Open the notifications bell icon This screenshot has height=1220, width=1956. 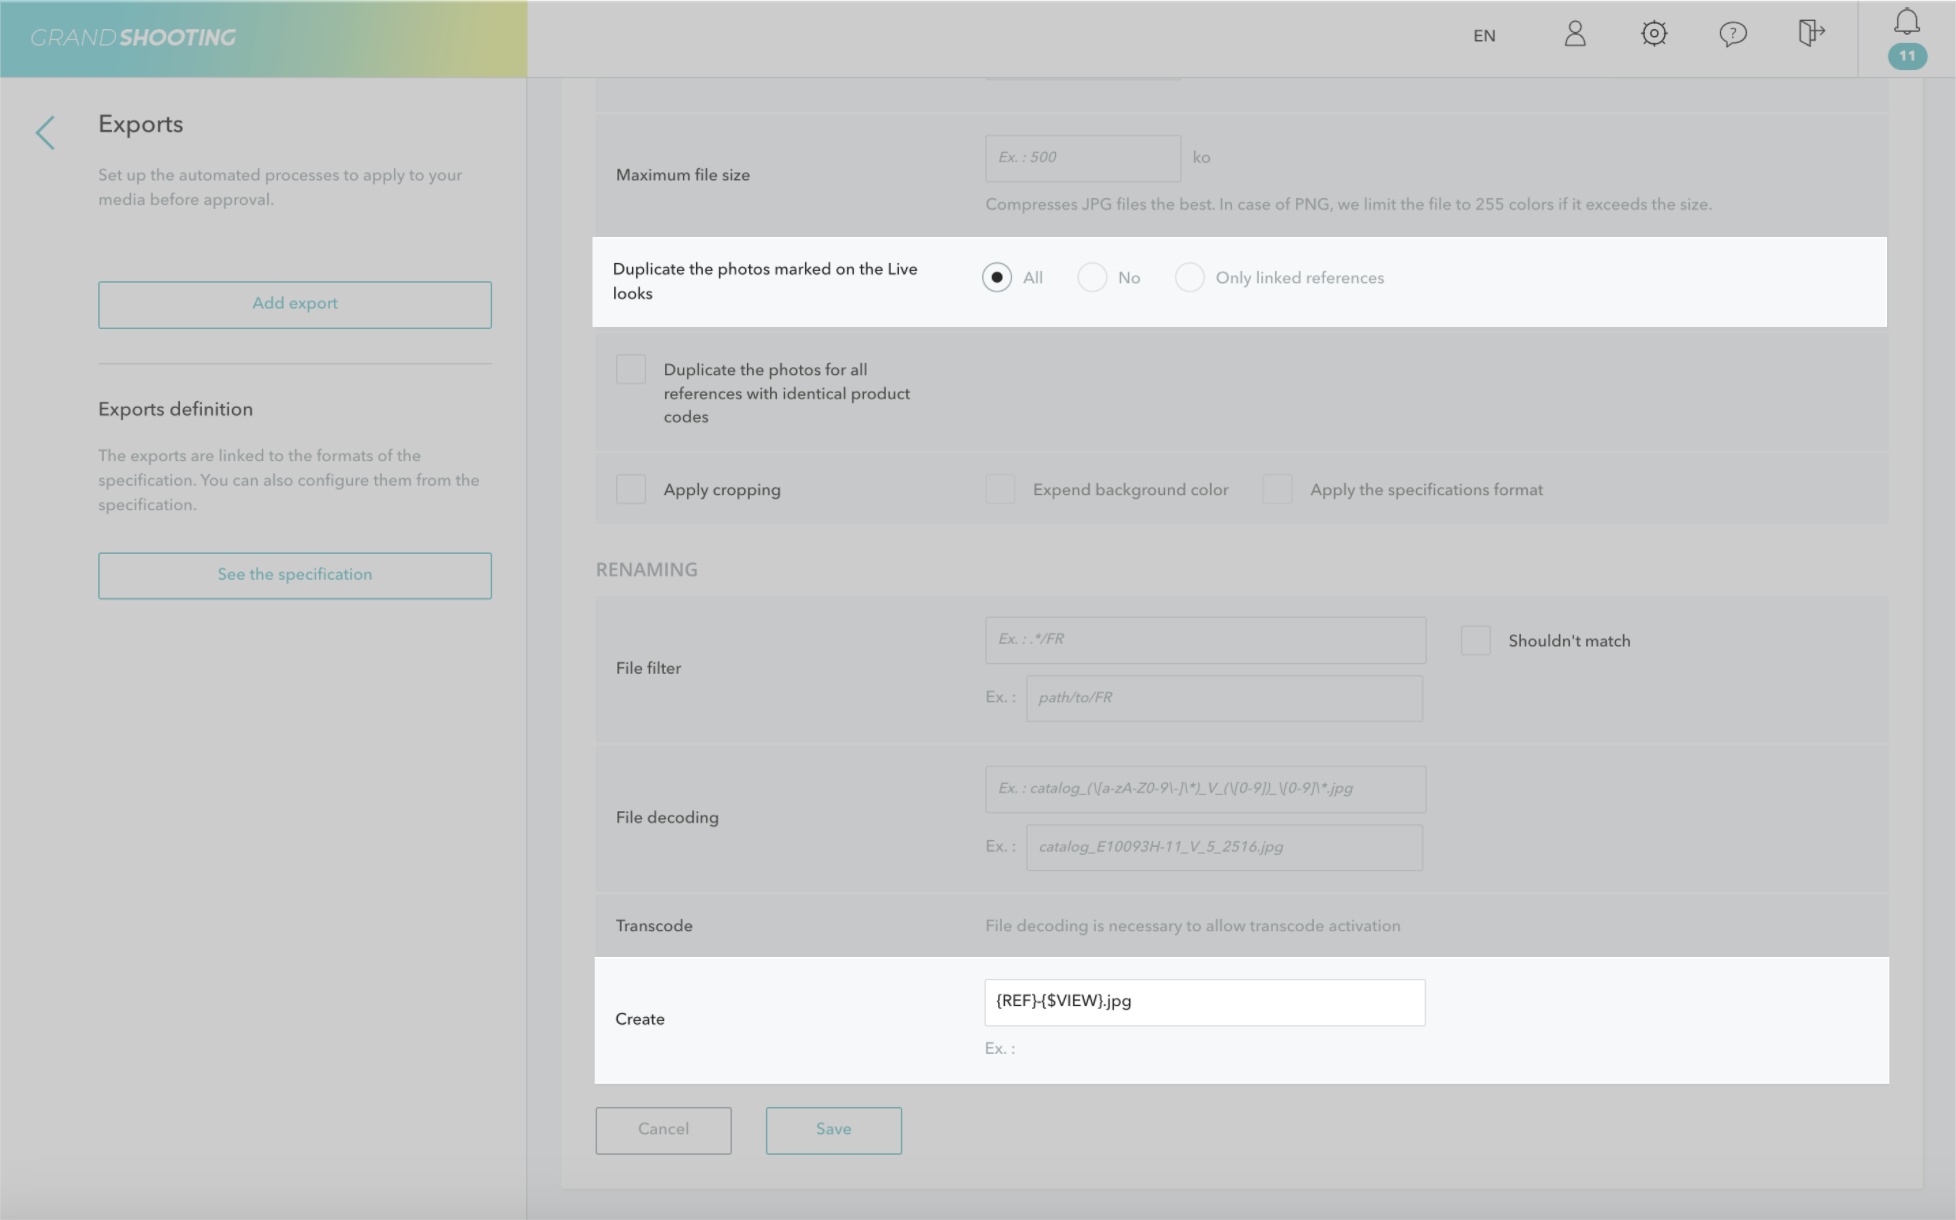1907,22
